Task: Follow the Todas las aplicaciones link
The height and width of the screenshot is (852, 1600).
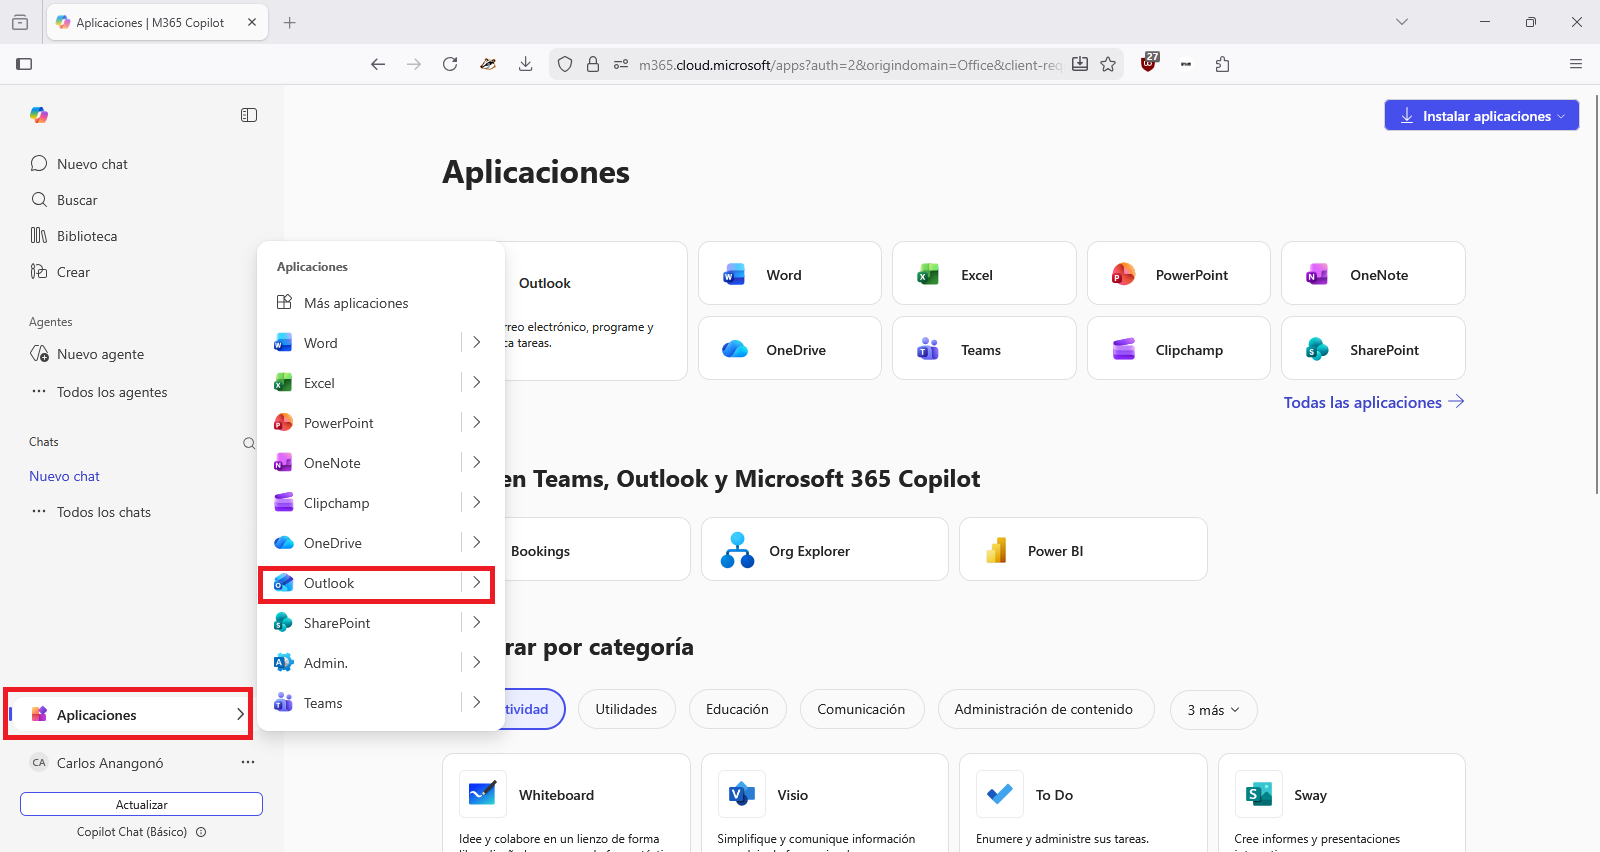Action: click(1374, 402)
